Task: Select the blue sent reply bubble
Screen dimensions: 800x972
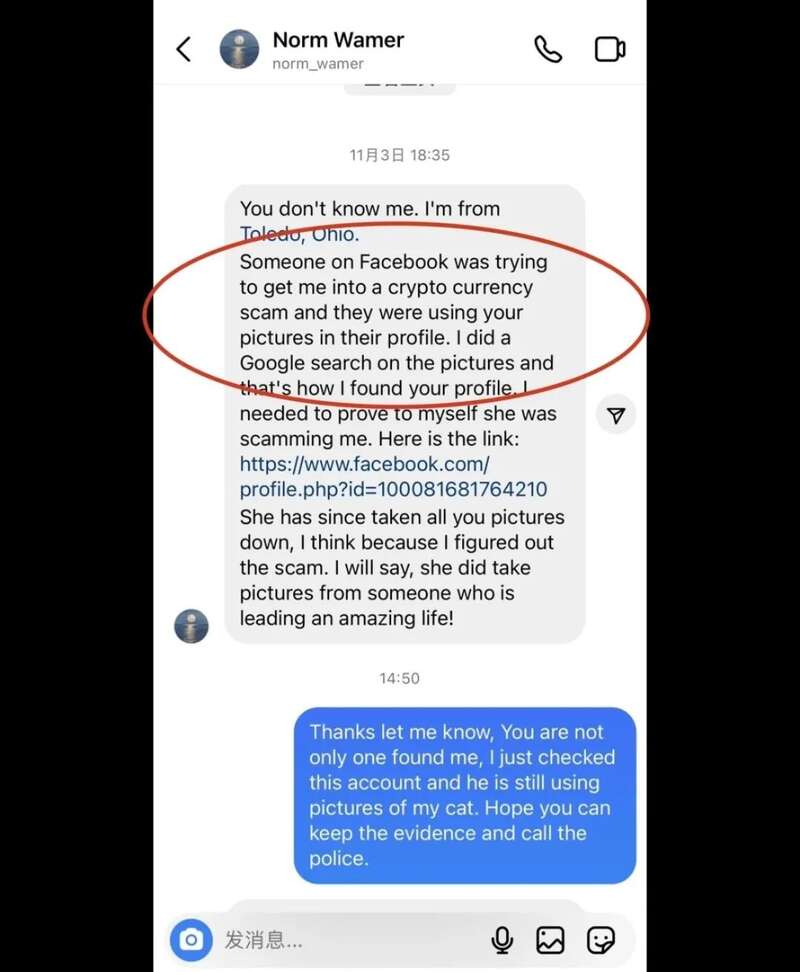Action: click(x=465, y=795)
